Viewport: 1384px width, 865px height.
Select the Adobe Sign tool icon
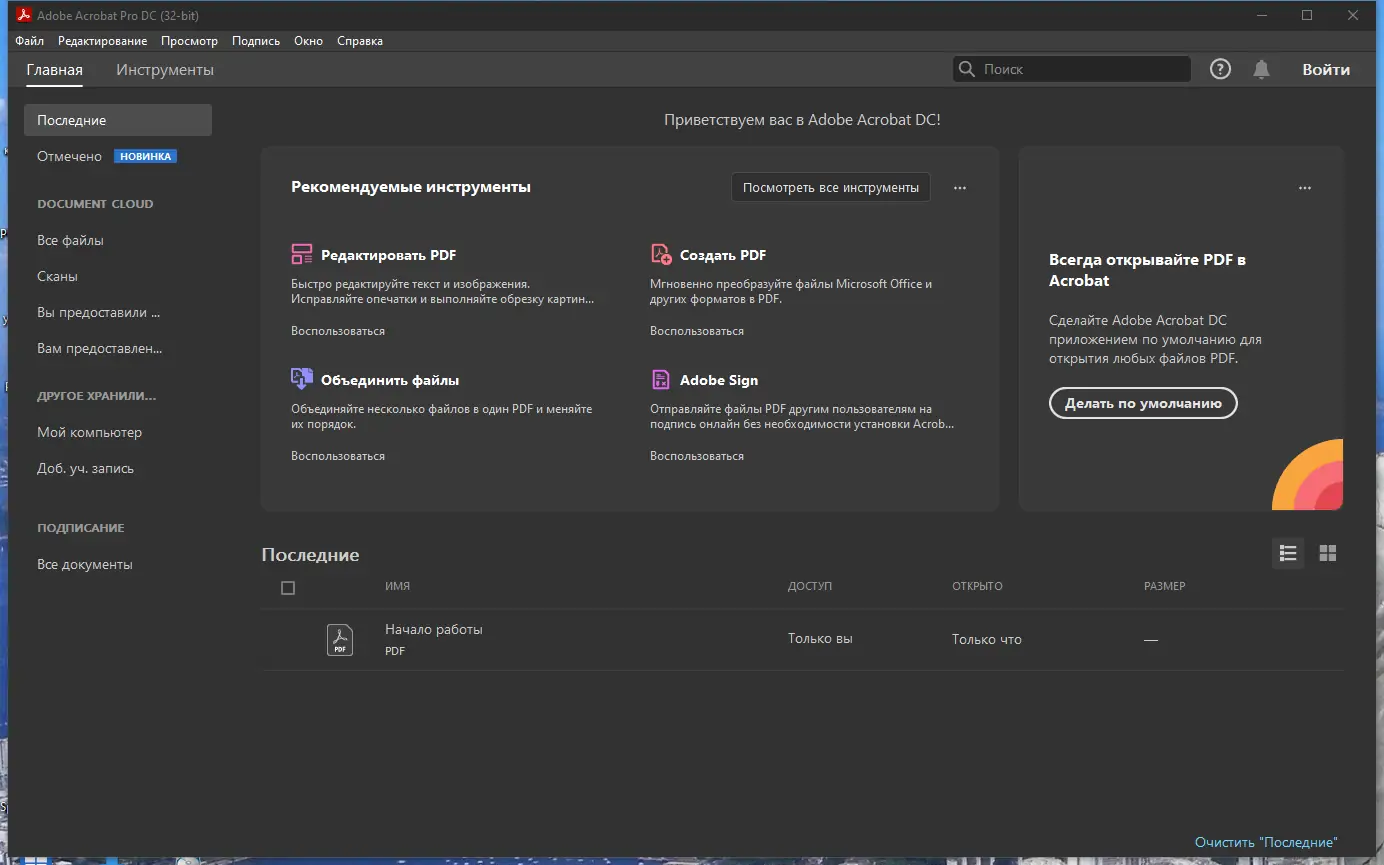tap(660, 379)
